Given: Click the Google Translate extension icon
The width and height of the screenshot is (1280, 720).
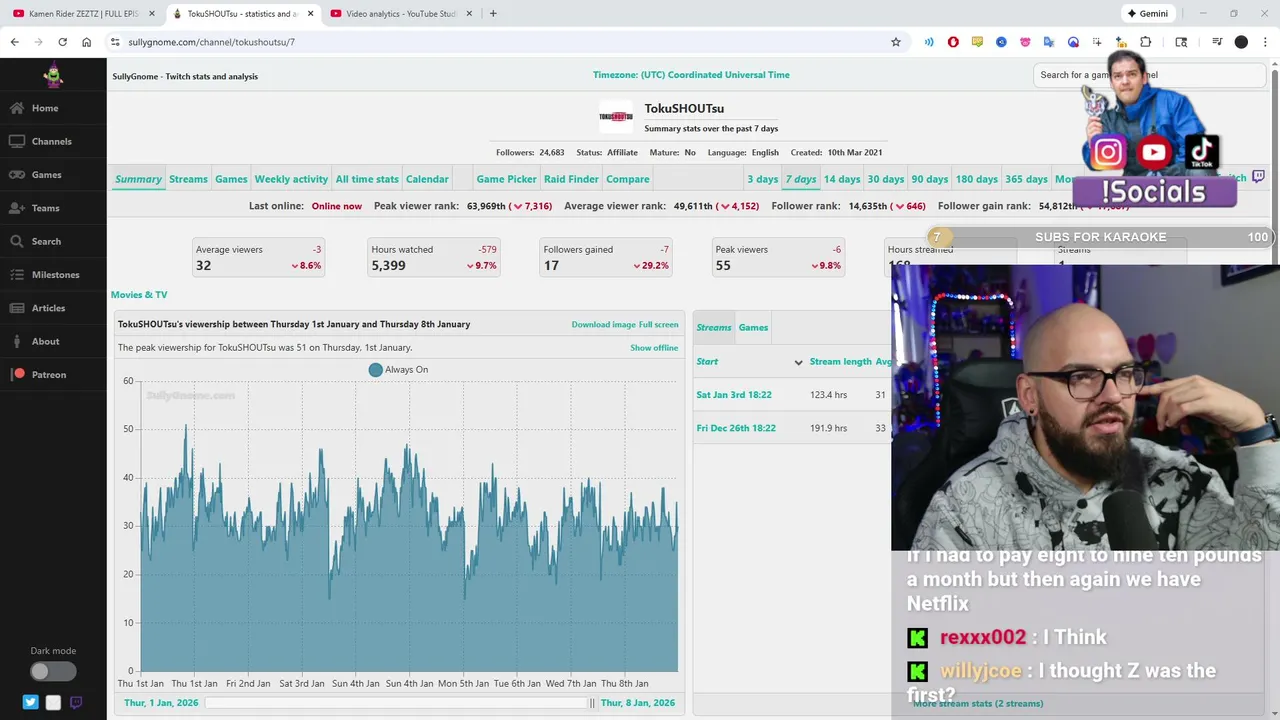Looking at the screenshot, I should [x=1049, y=42].
